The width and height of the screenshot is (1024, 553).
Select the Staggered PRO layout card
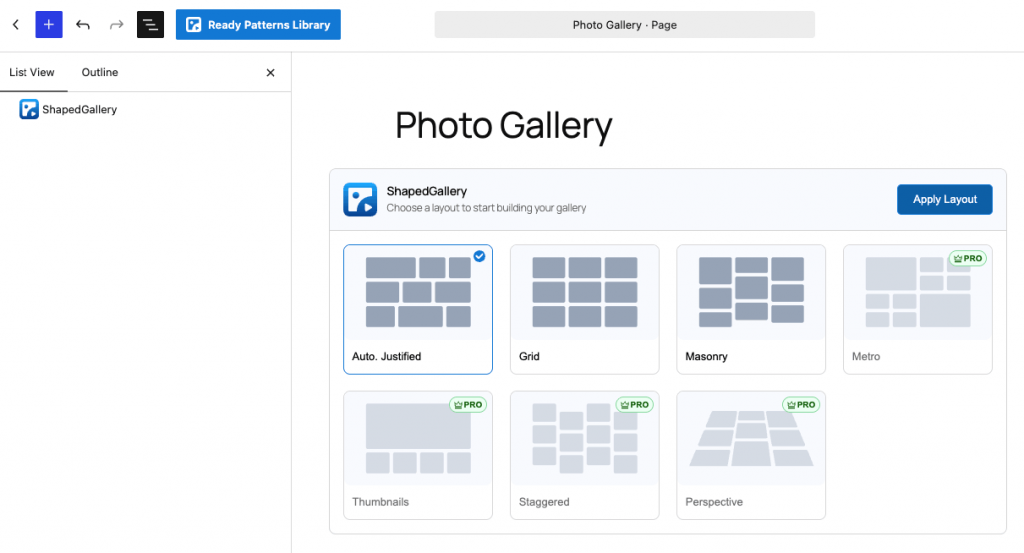coord(584,455)
